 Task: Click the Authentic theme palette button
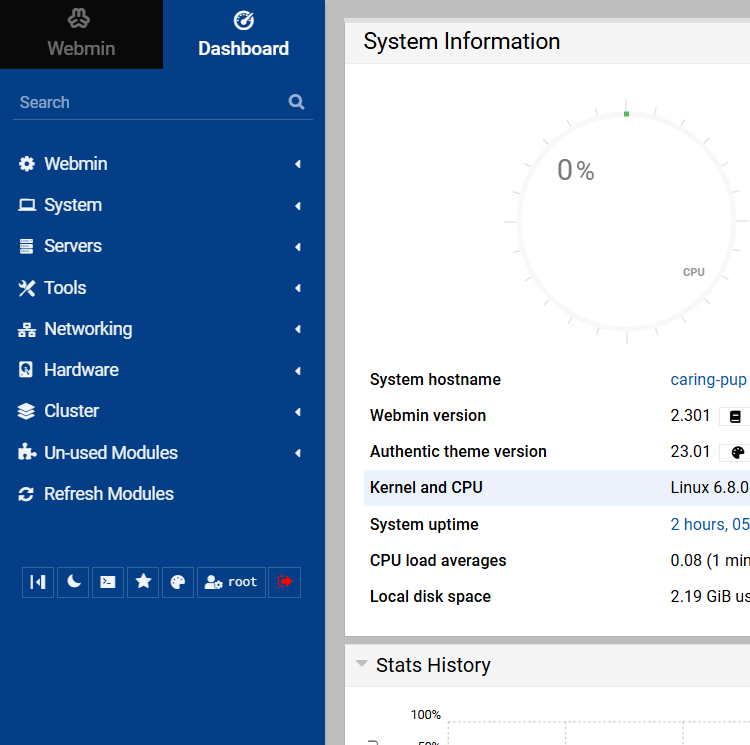click(x=736, y=452)
